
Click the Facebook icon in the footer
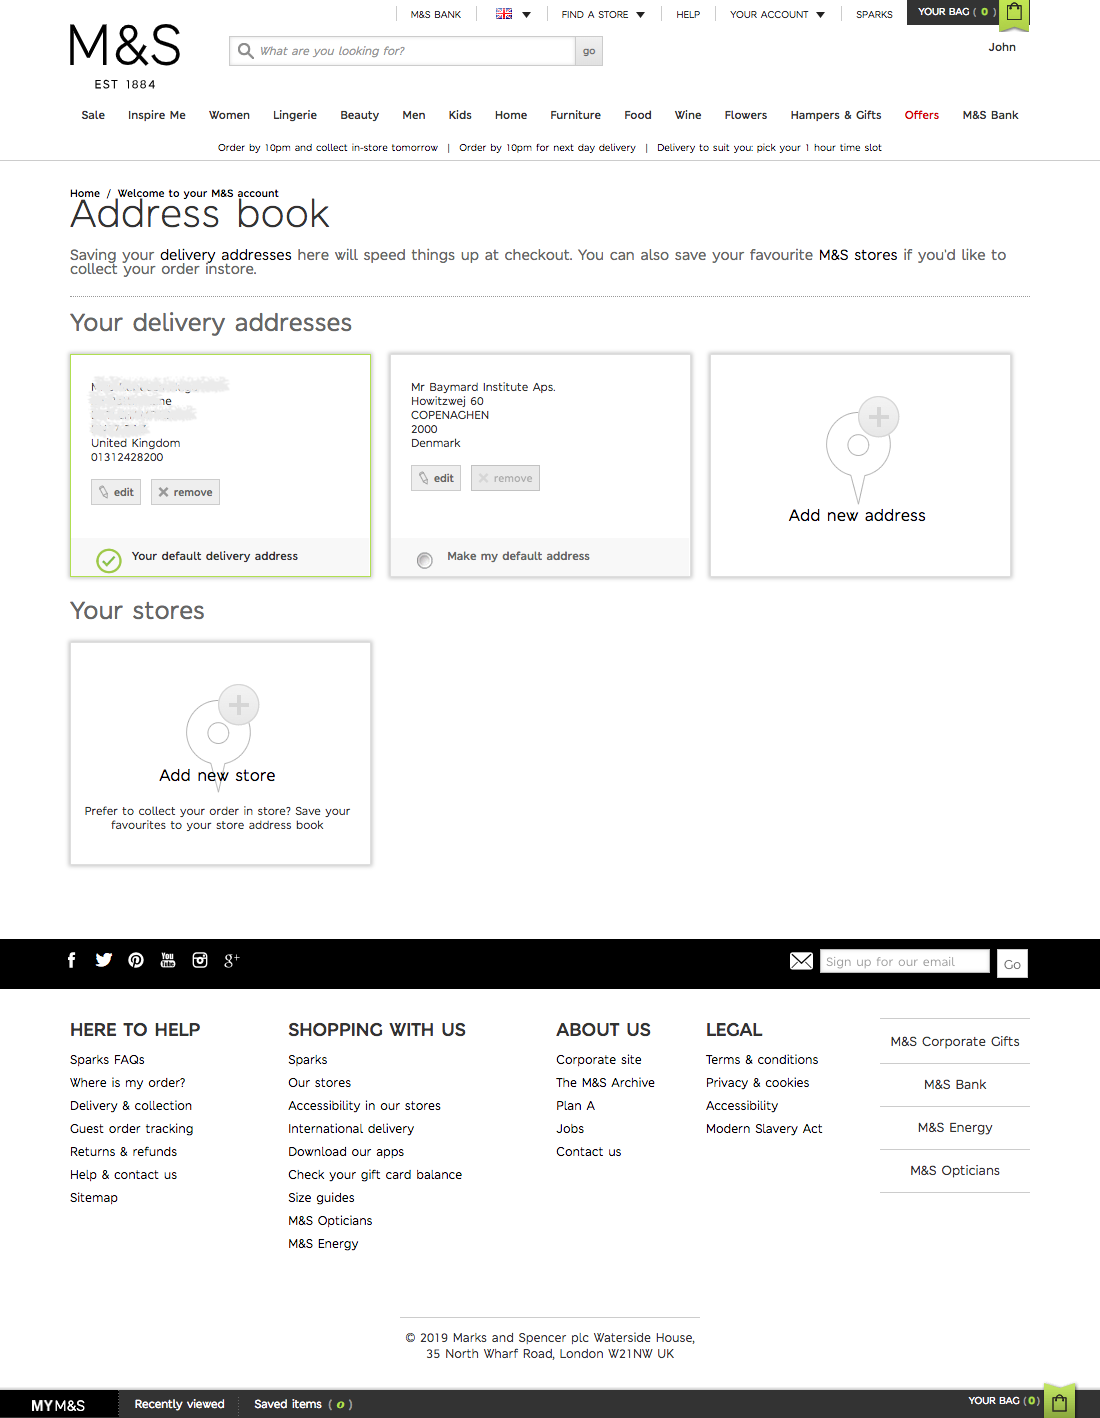click(71, 960)
